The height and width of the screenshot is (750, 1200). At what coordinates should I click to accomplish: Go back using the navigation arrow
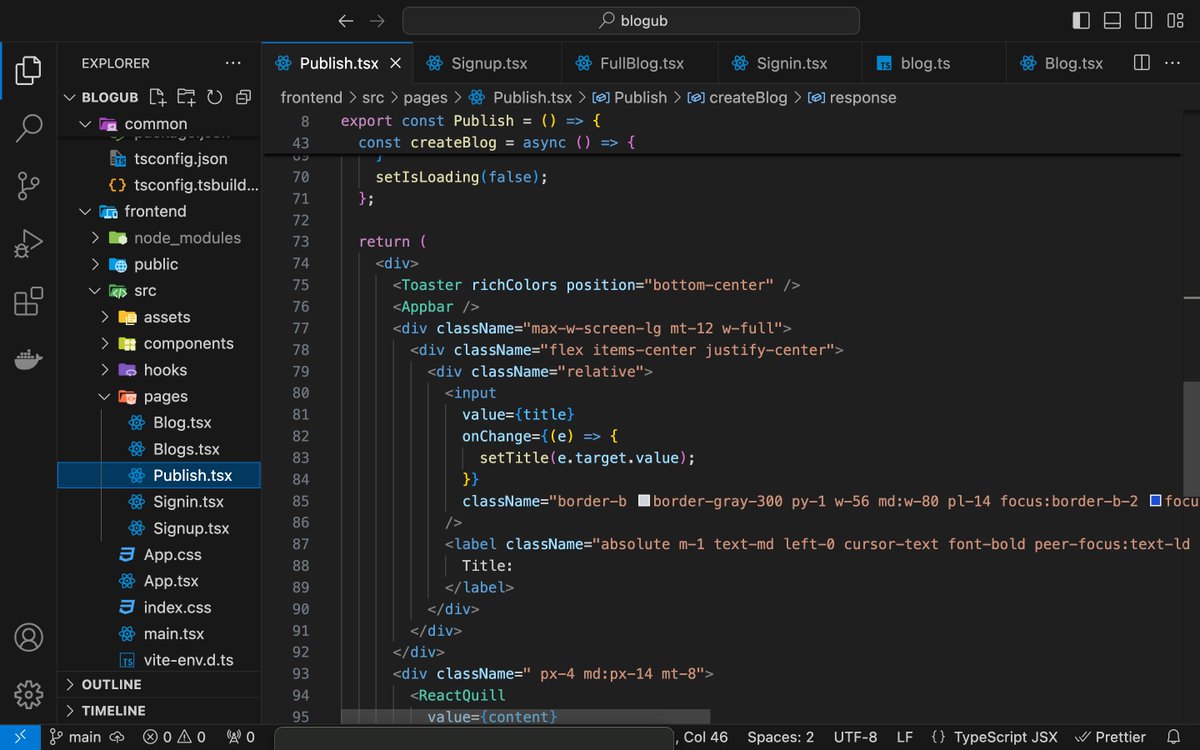346,20
